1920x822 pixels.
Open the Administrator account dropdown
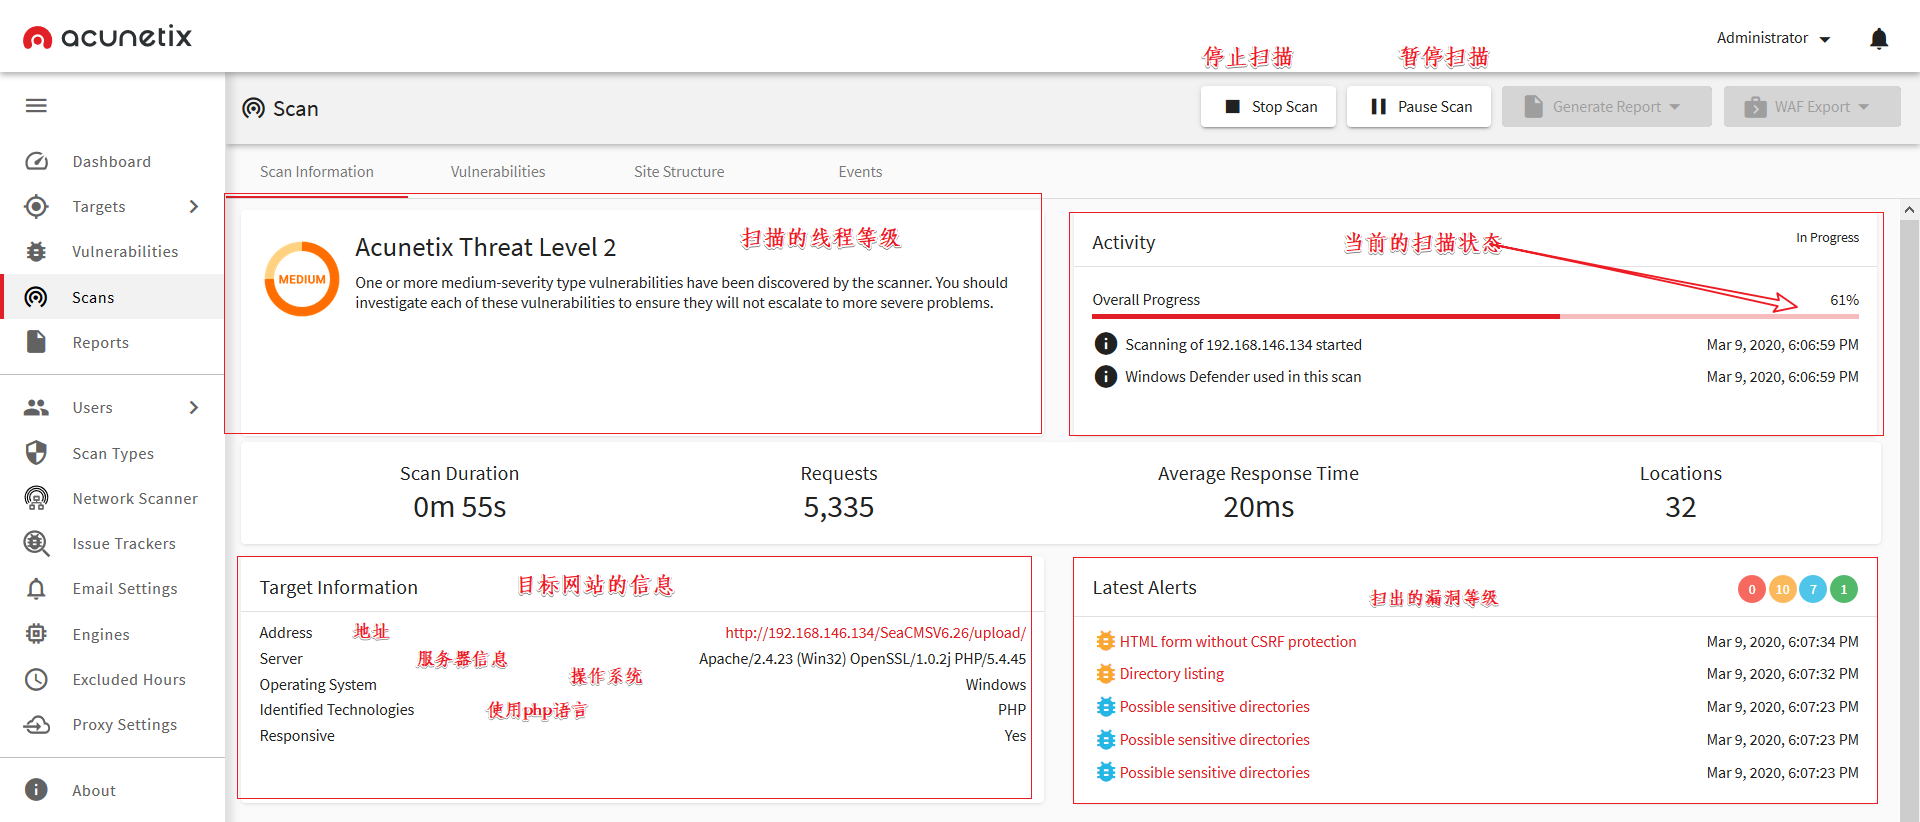(1773, 38)
